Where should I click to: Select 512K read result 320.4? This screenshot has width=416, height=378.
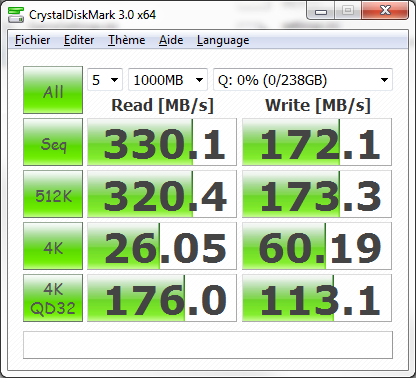click(x=162, y=194)
